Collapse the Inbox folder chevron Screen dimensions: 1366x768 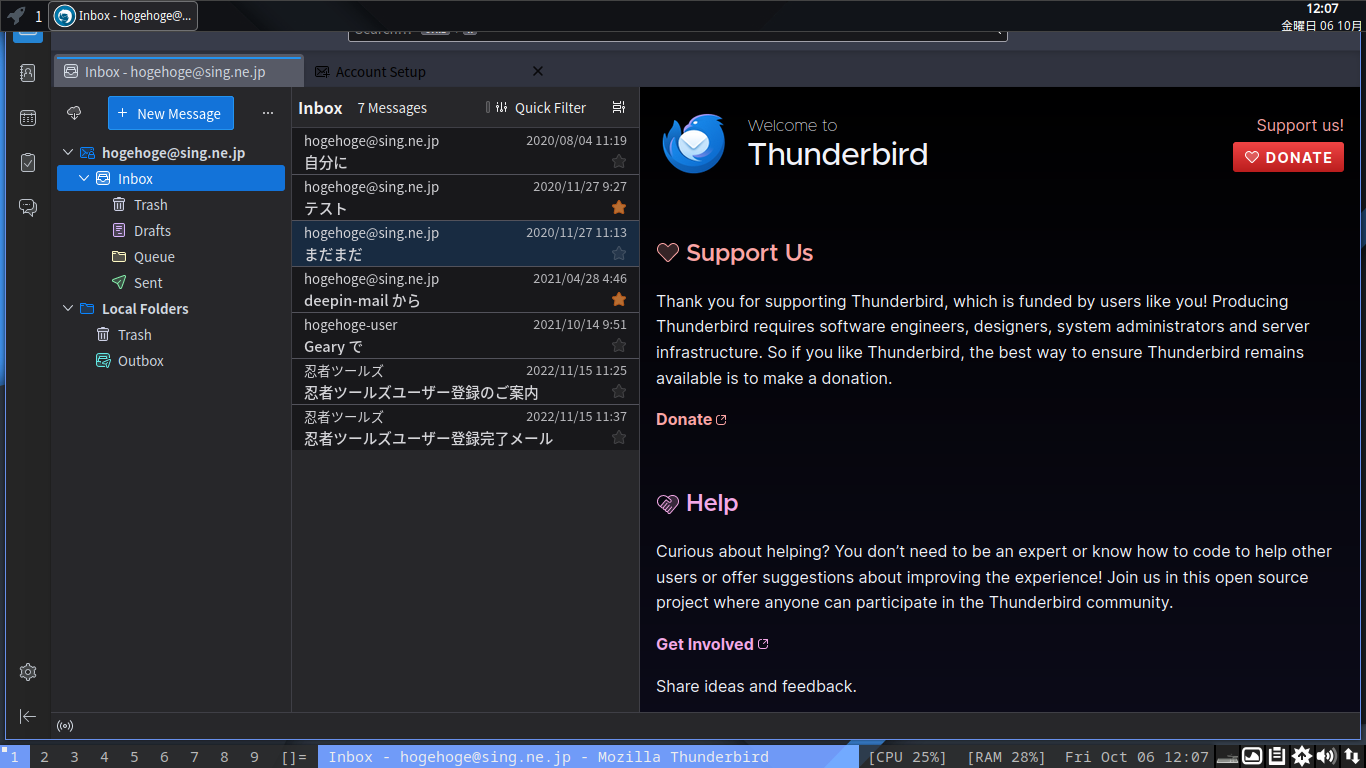tap(84, 179)
